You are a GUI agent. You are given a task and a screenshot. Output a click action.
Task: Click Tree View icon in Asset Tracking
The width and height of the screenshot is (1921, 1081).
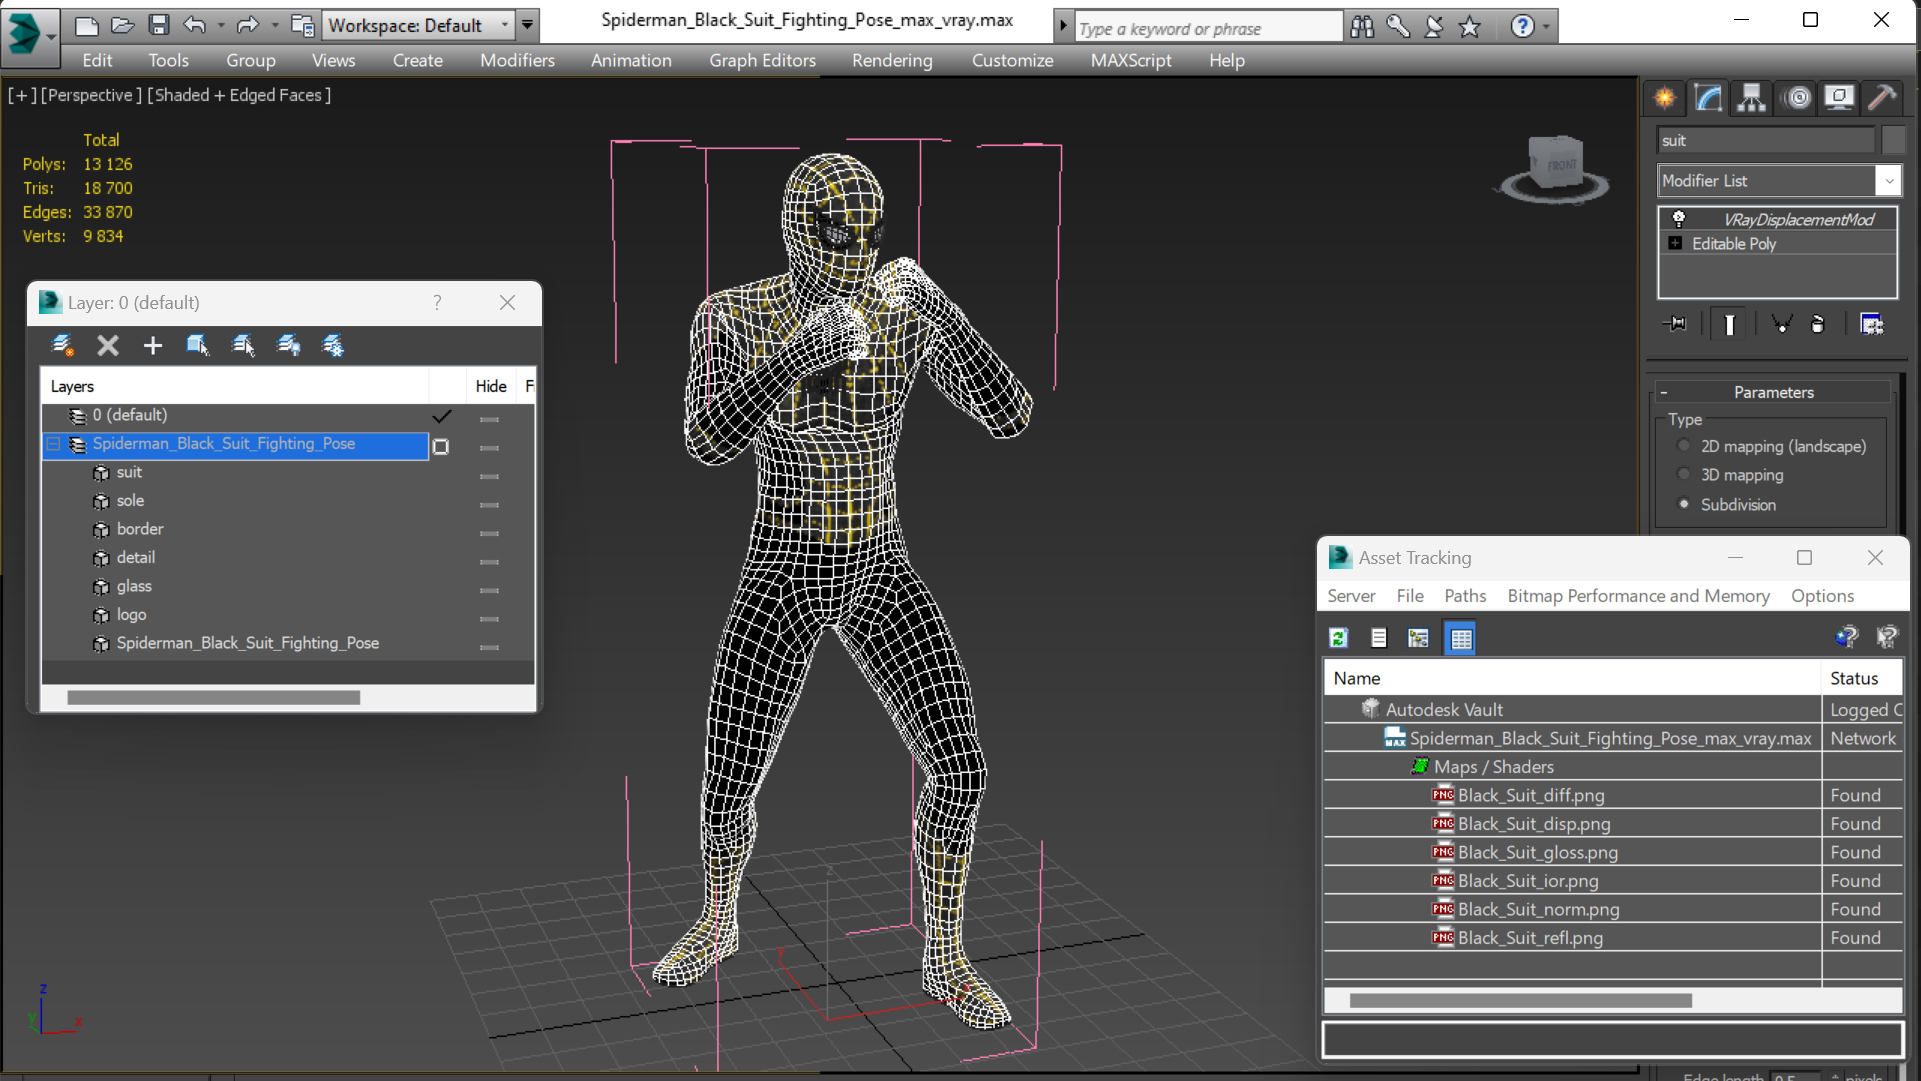point(1418,638)
